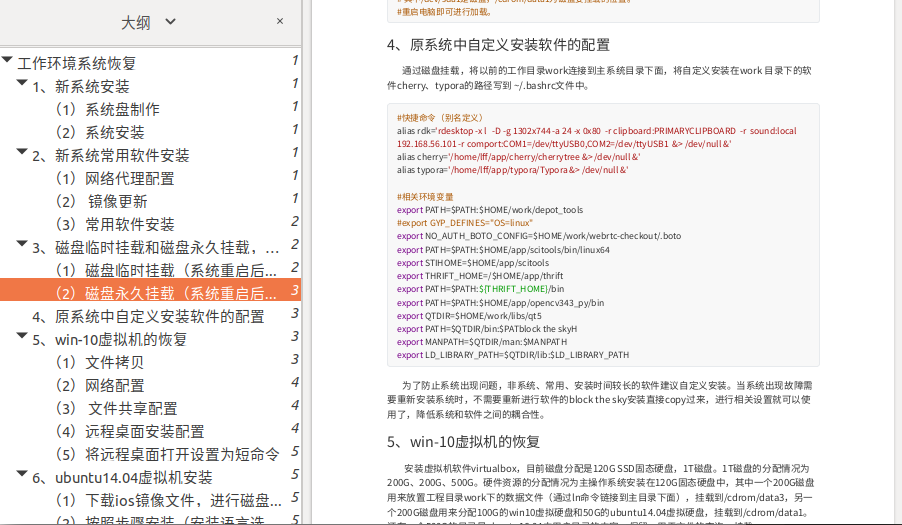902x525 pixels.
Task: Select （1）网络代理配置 in outline
Action: [114, 178]
